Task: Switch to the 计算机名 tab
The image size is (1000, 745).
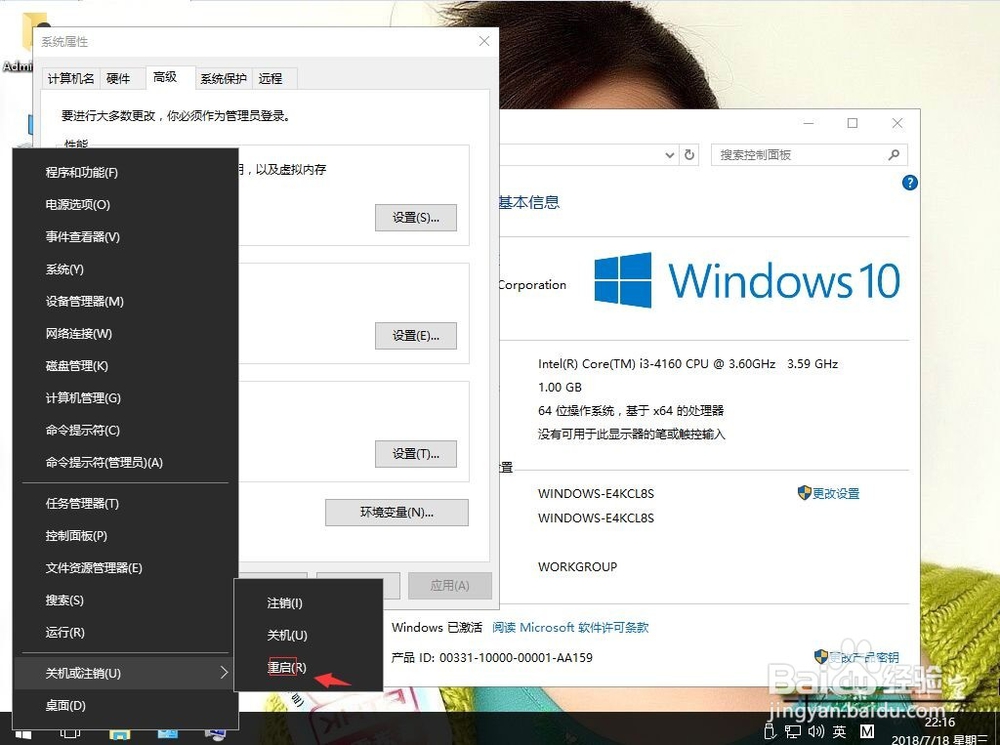Action: click(x=69, y=77)
